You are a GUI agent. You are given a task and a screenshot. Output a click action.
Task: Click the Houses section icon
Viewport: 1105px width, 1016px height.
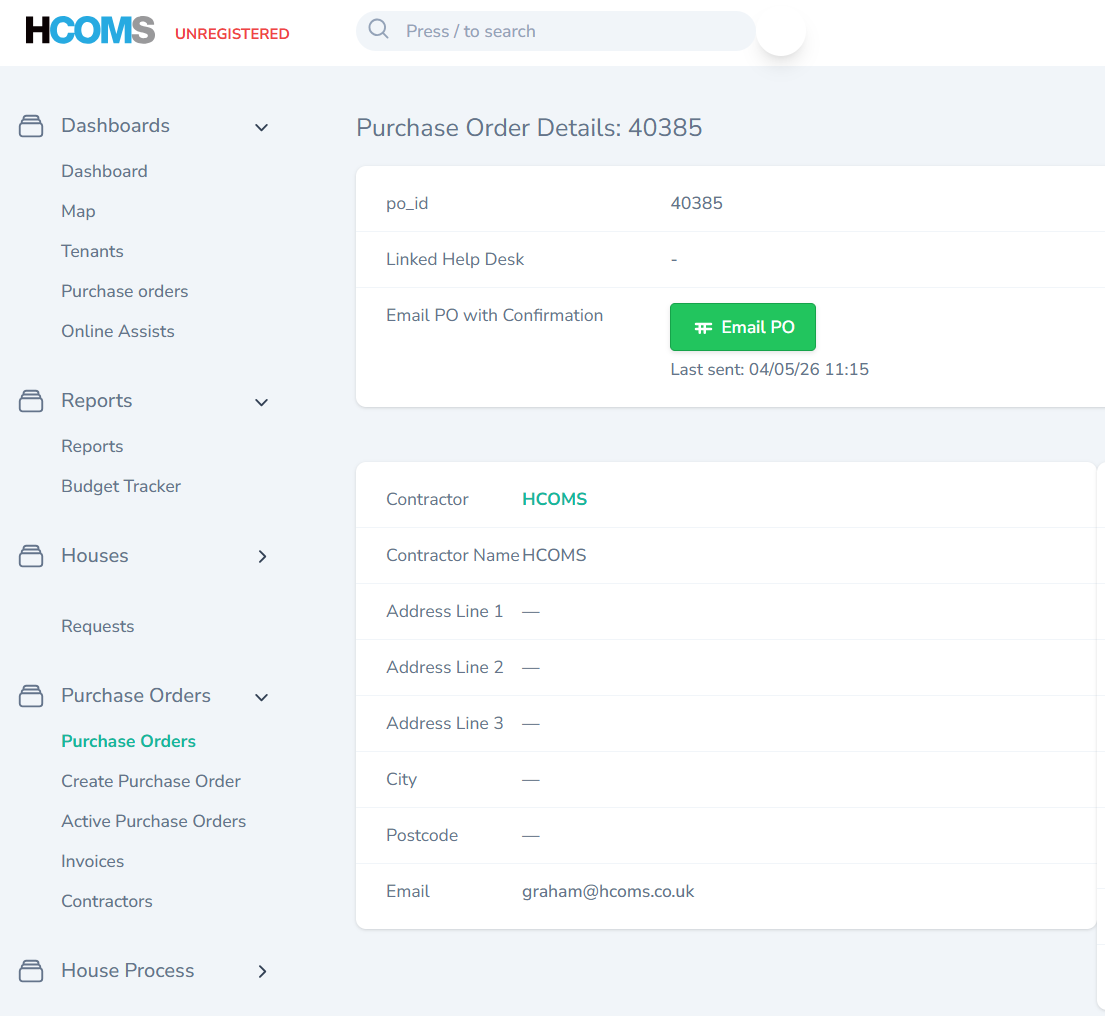(x=31, y=556)
